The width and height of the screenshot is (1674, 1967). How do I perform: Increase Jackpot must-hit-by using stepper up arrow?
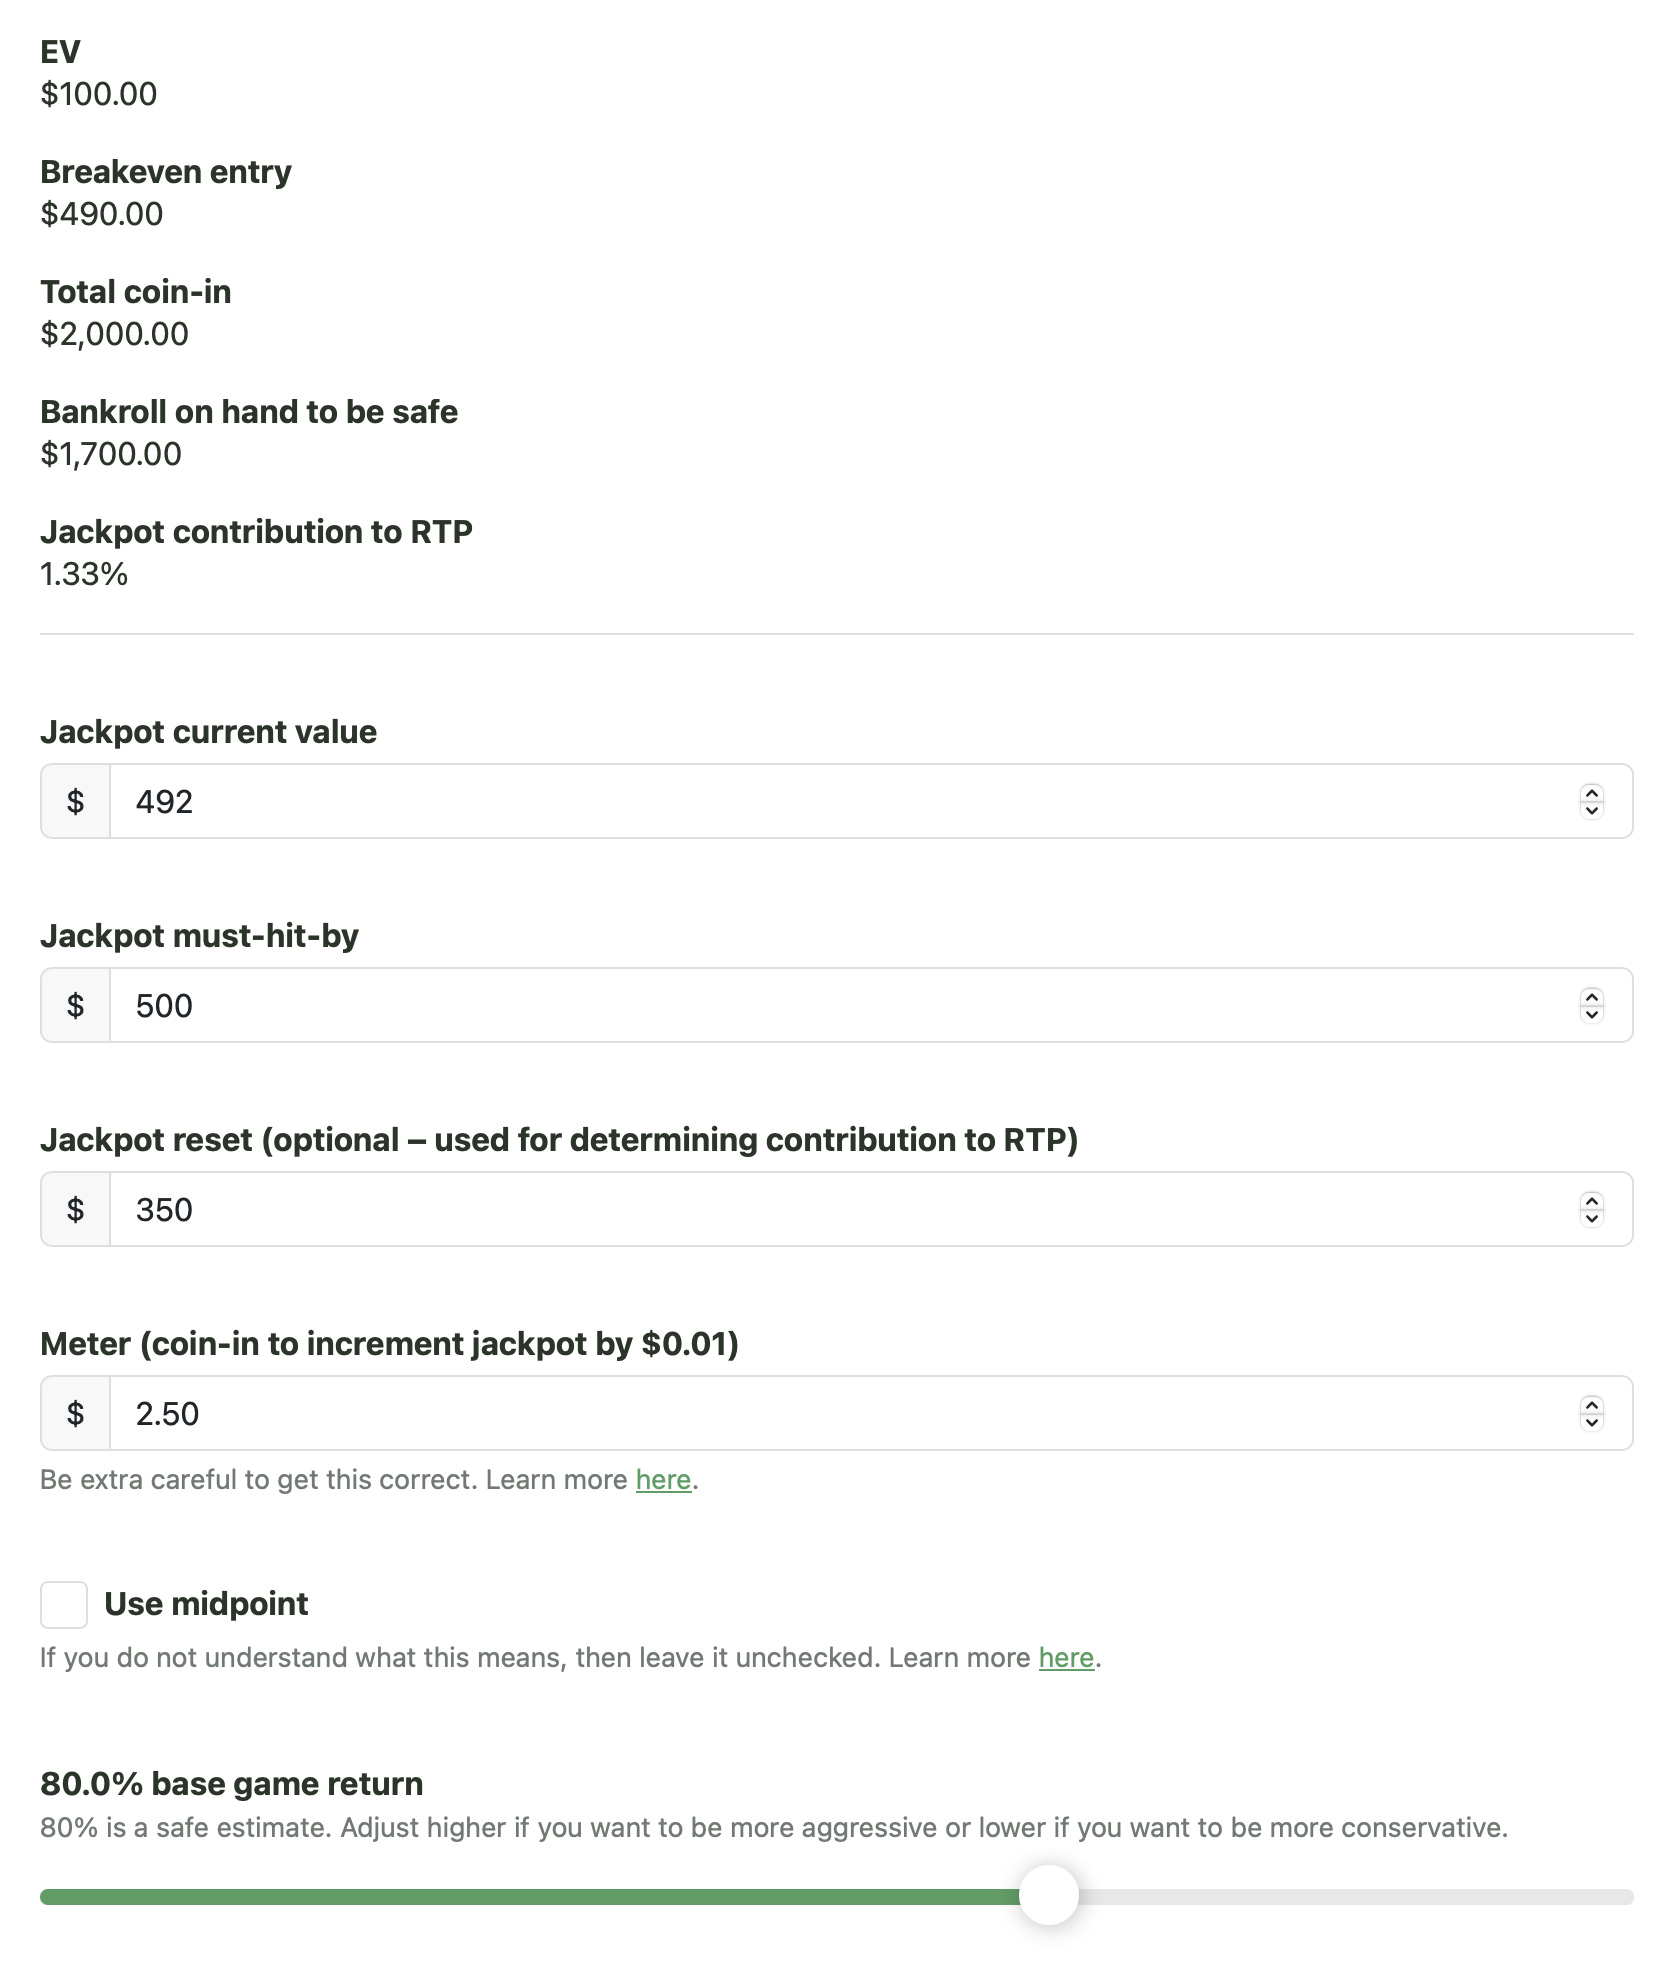1592,997
